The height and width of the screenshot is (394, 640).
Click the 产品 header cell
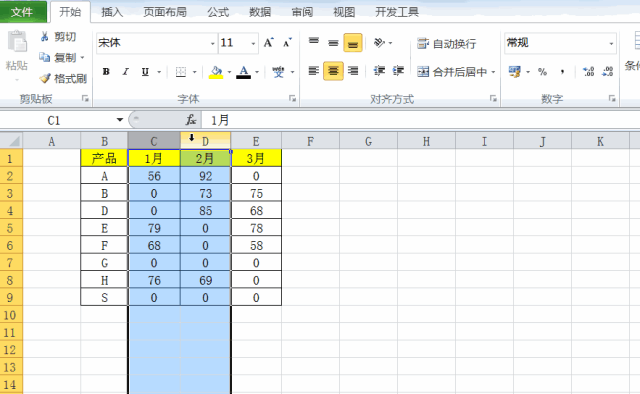104,158
